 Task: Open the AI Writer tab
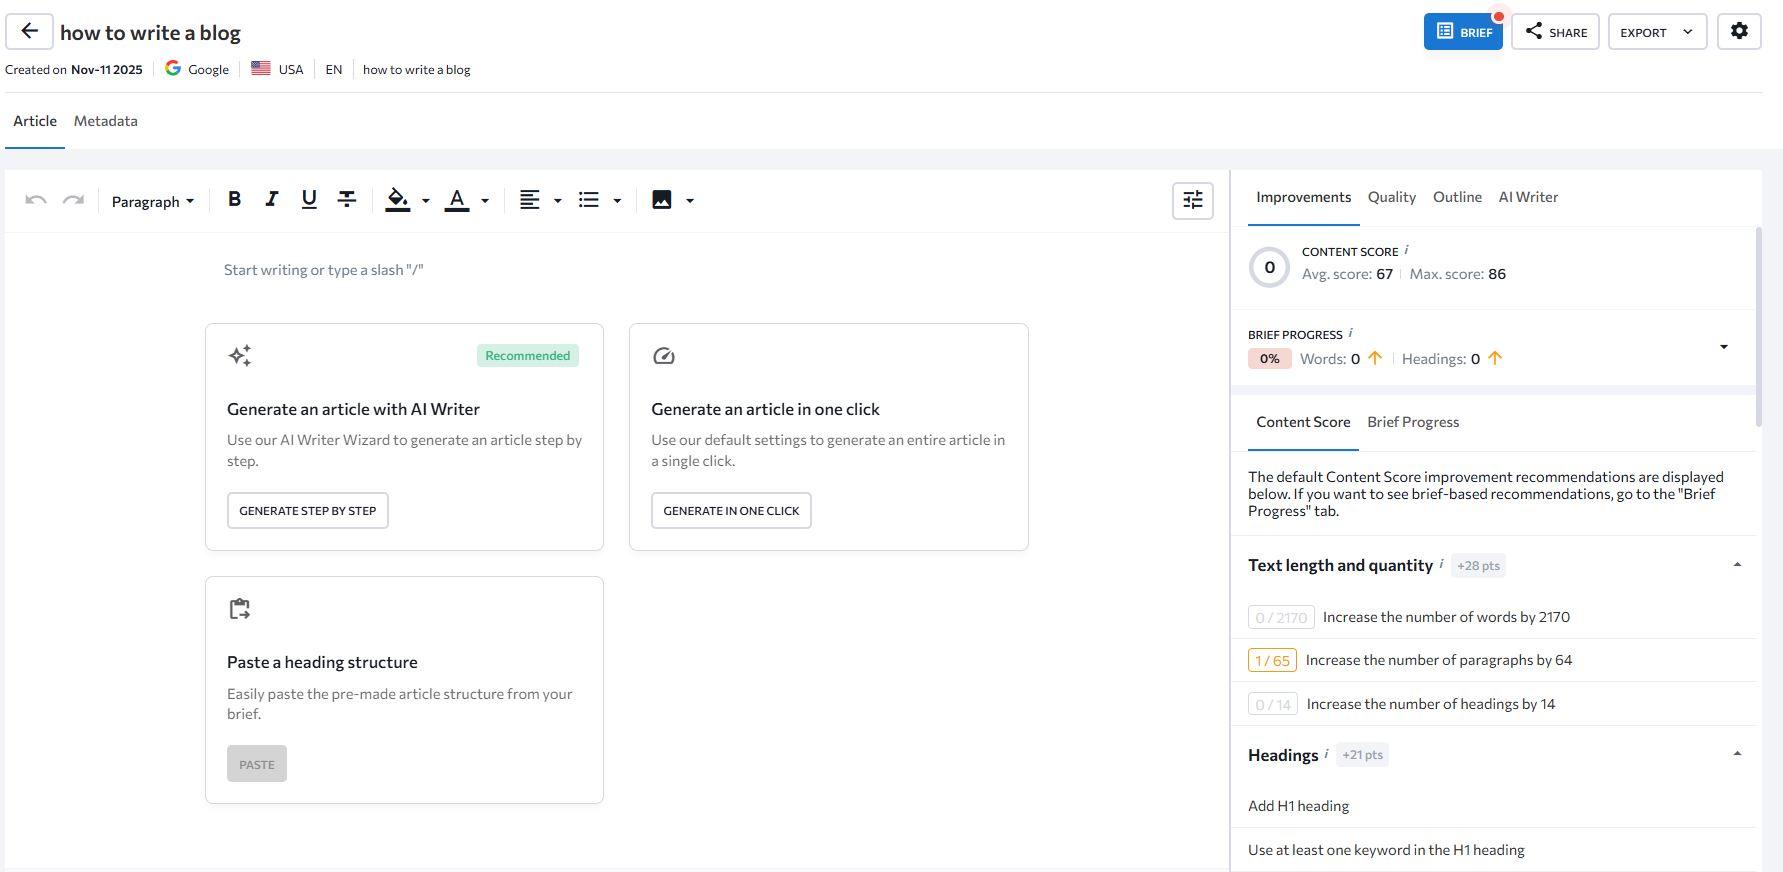click(x=1528, y=197)
